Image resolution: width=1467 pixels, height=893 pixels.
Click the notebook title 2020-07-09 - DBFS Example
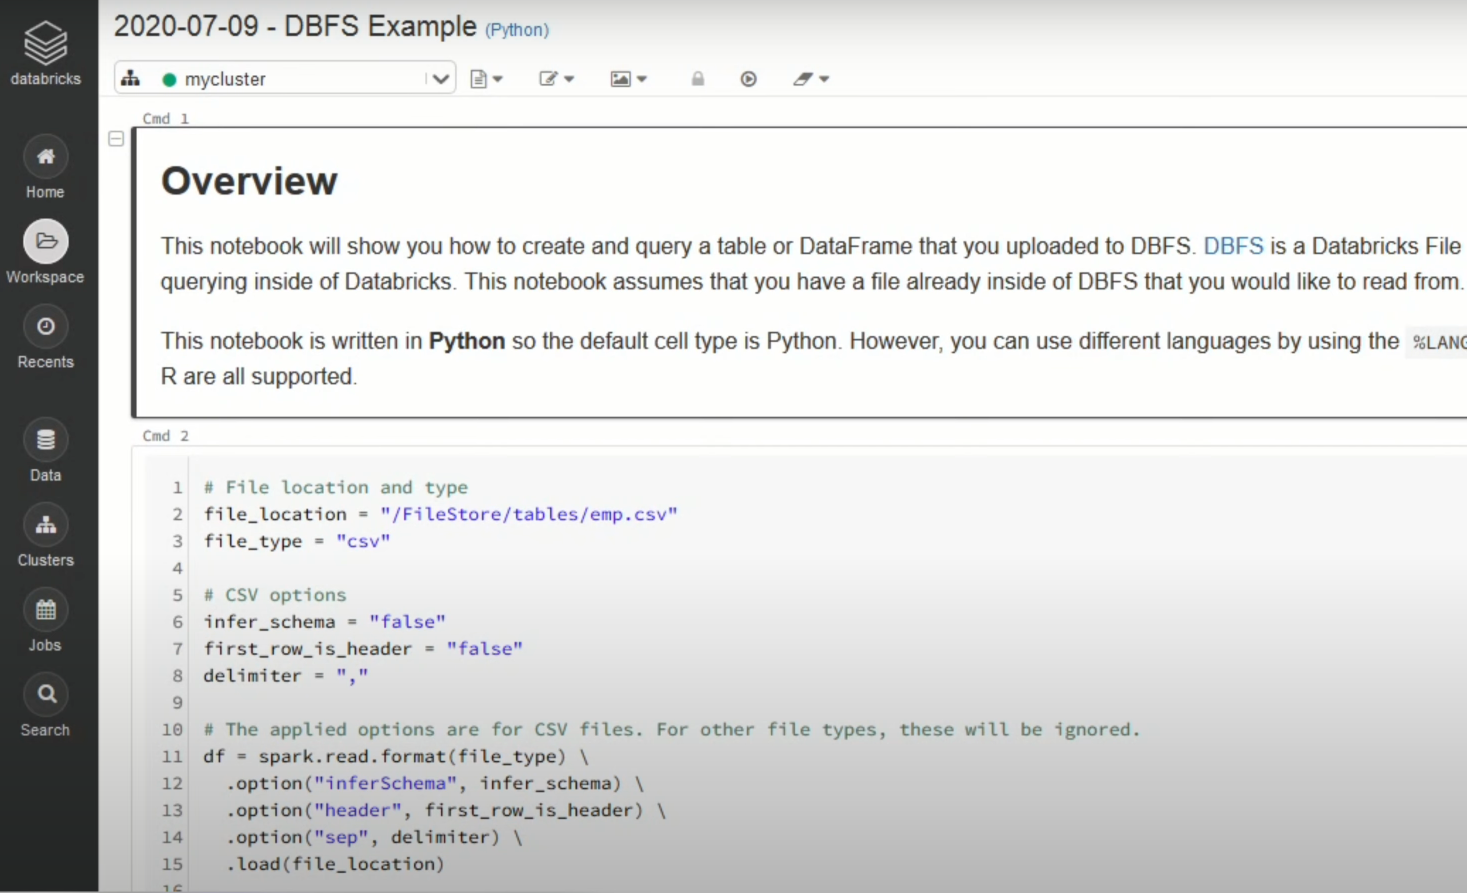tap(295, 26)
